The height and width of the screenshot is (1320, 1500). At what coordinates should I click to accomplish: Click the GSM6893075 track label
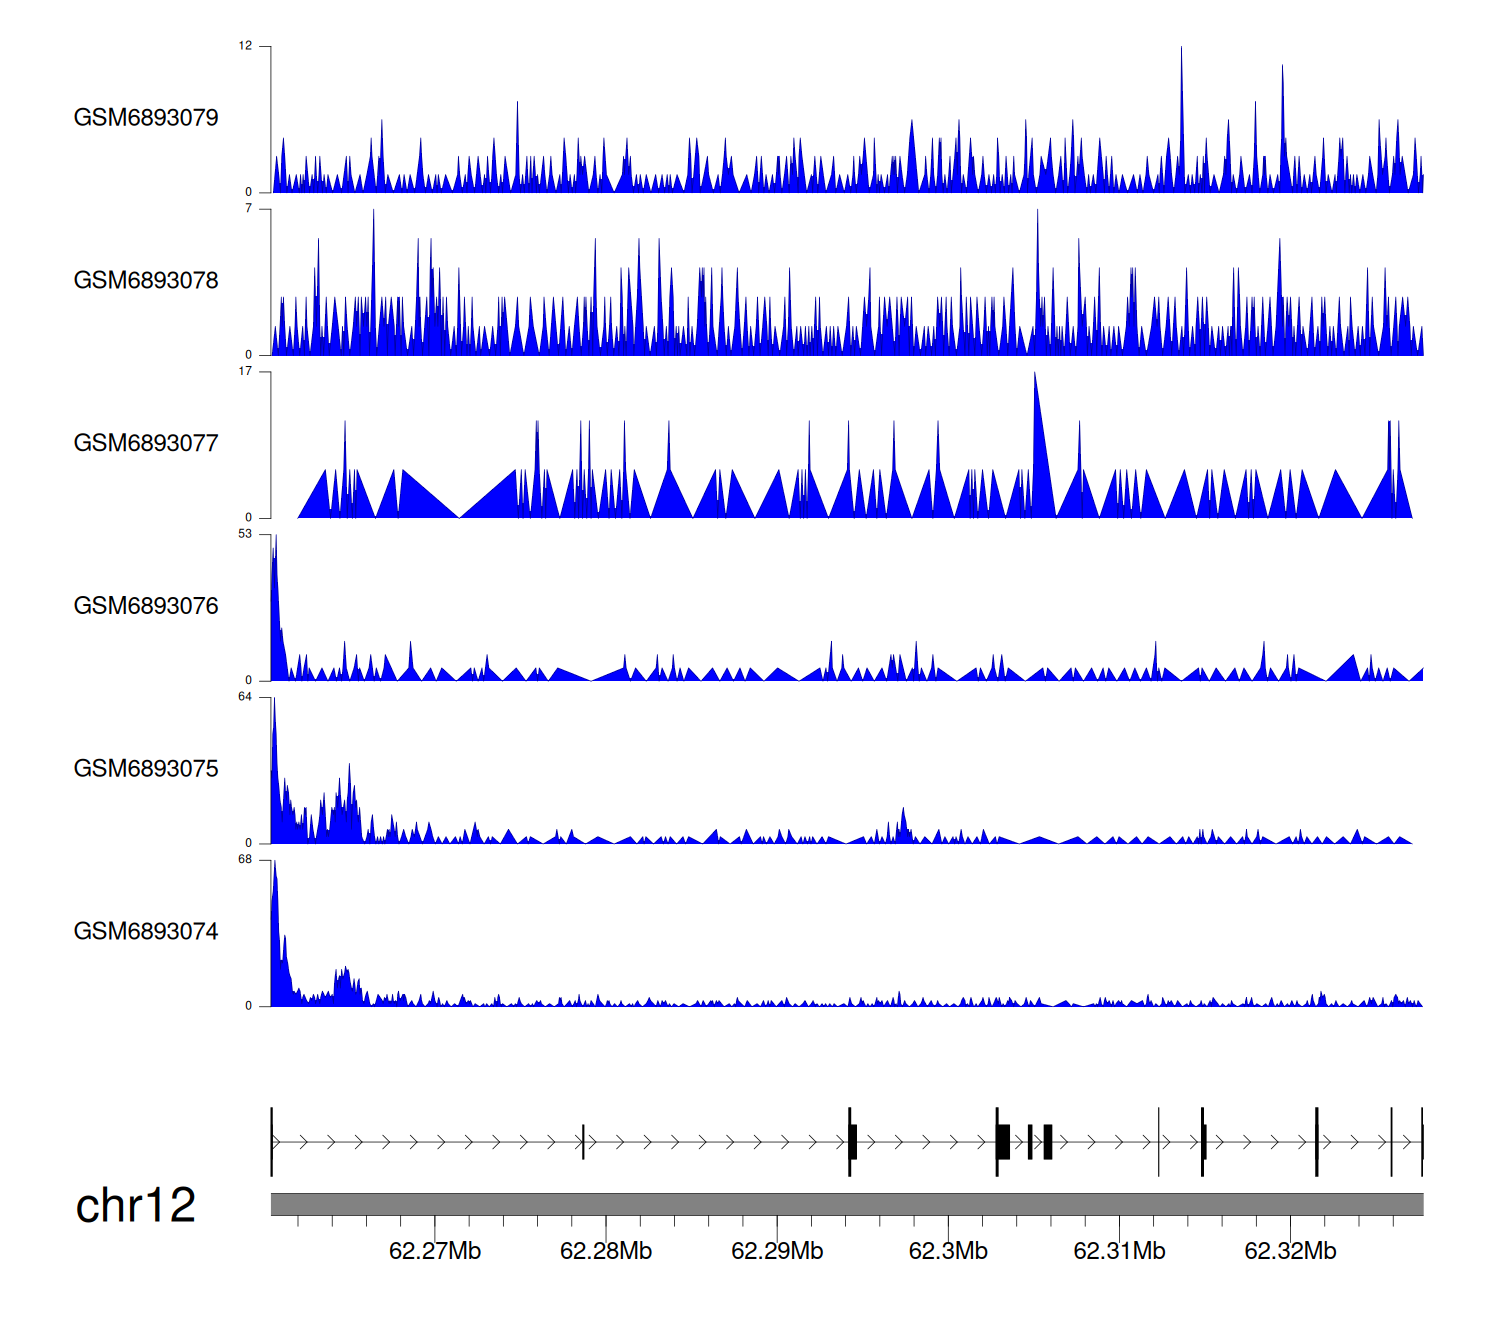point(146,769)
